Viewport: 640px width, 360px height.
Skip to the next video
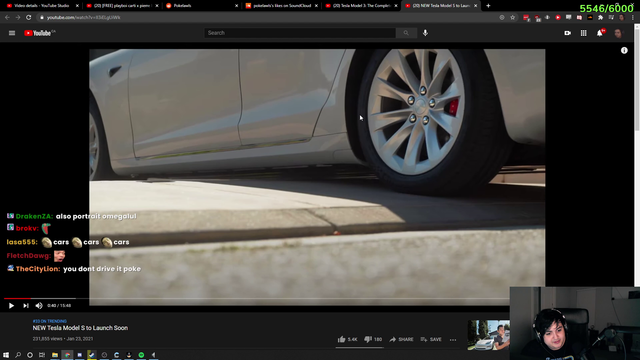pos(26,305)
